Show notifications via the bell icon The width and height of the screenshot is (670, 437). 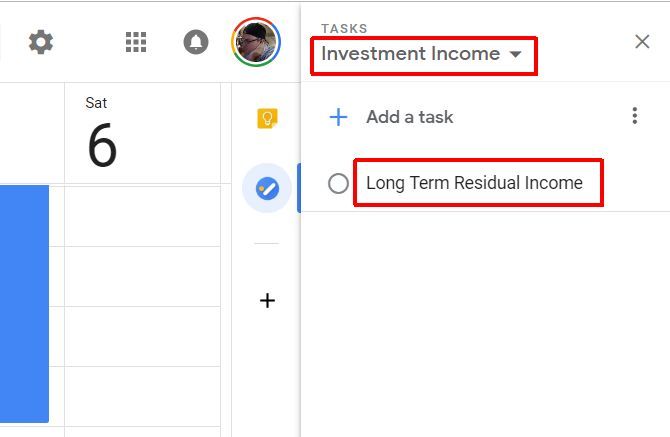196,42
